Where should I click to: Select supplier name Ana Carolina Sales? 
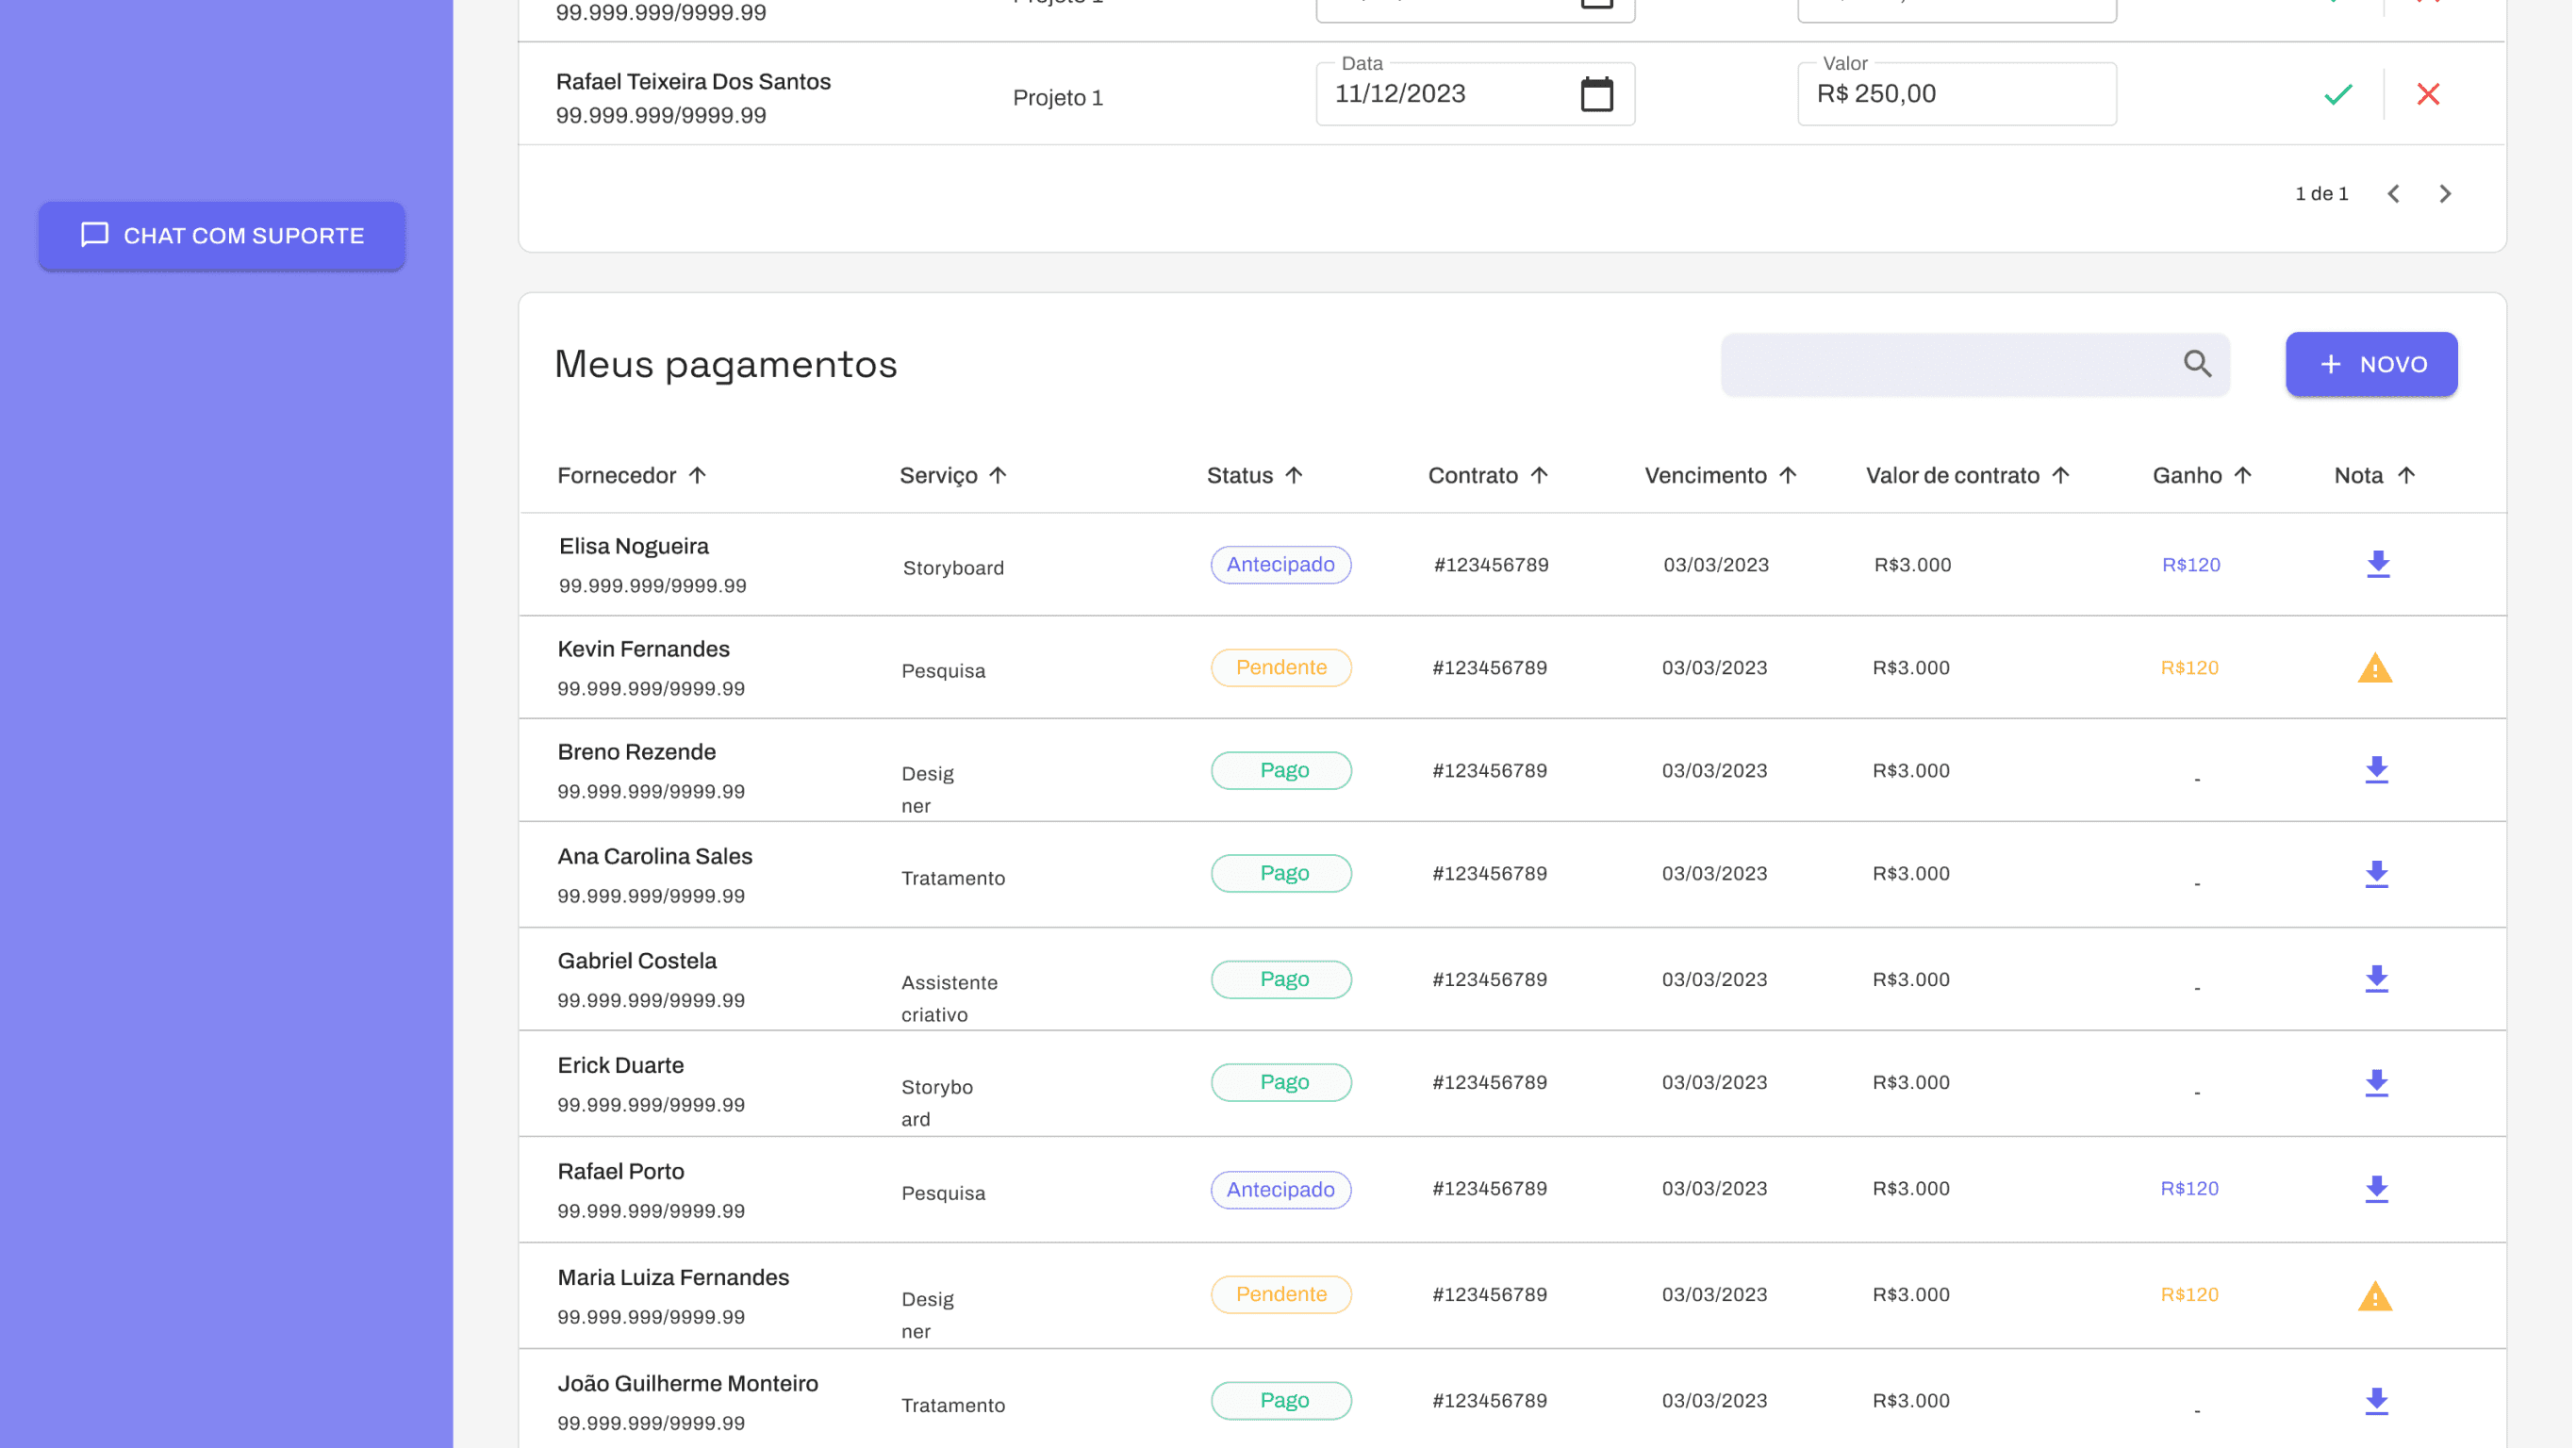[654, 857]
